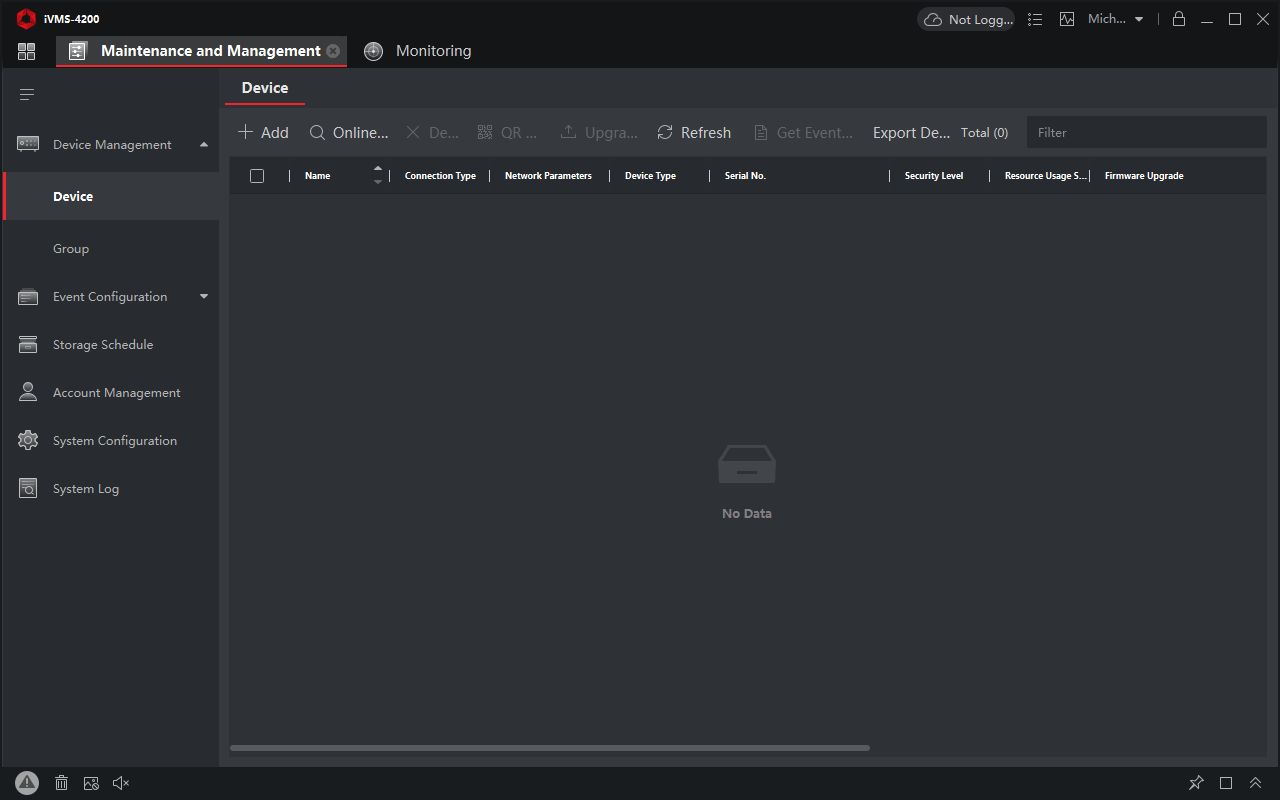Screen dimensions: 1280x800
Task: Pin the alarm panel with pushpin icon
Action: pos(1196,783)
